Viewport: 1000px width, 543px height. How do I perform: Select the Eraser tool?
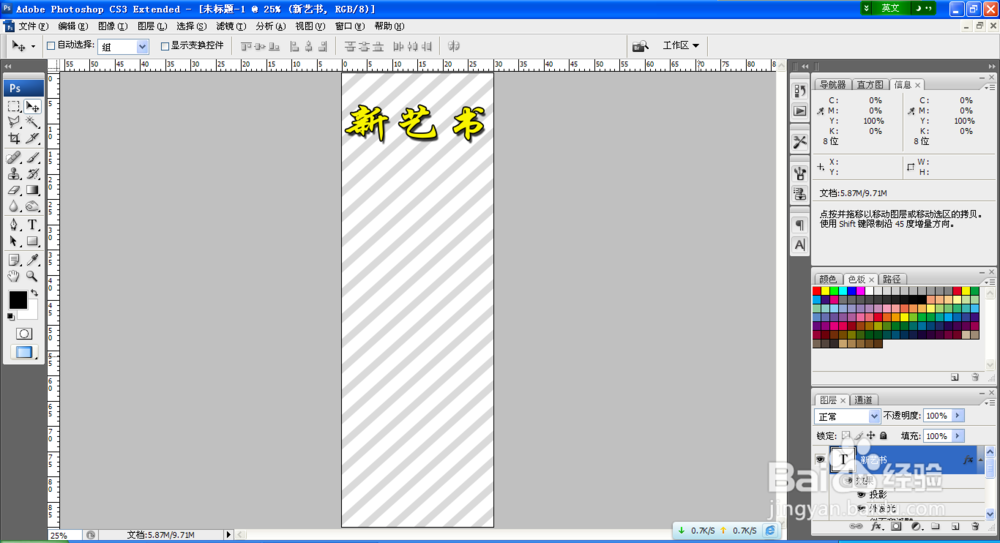[14, 190]
